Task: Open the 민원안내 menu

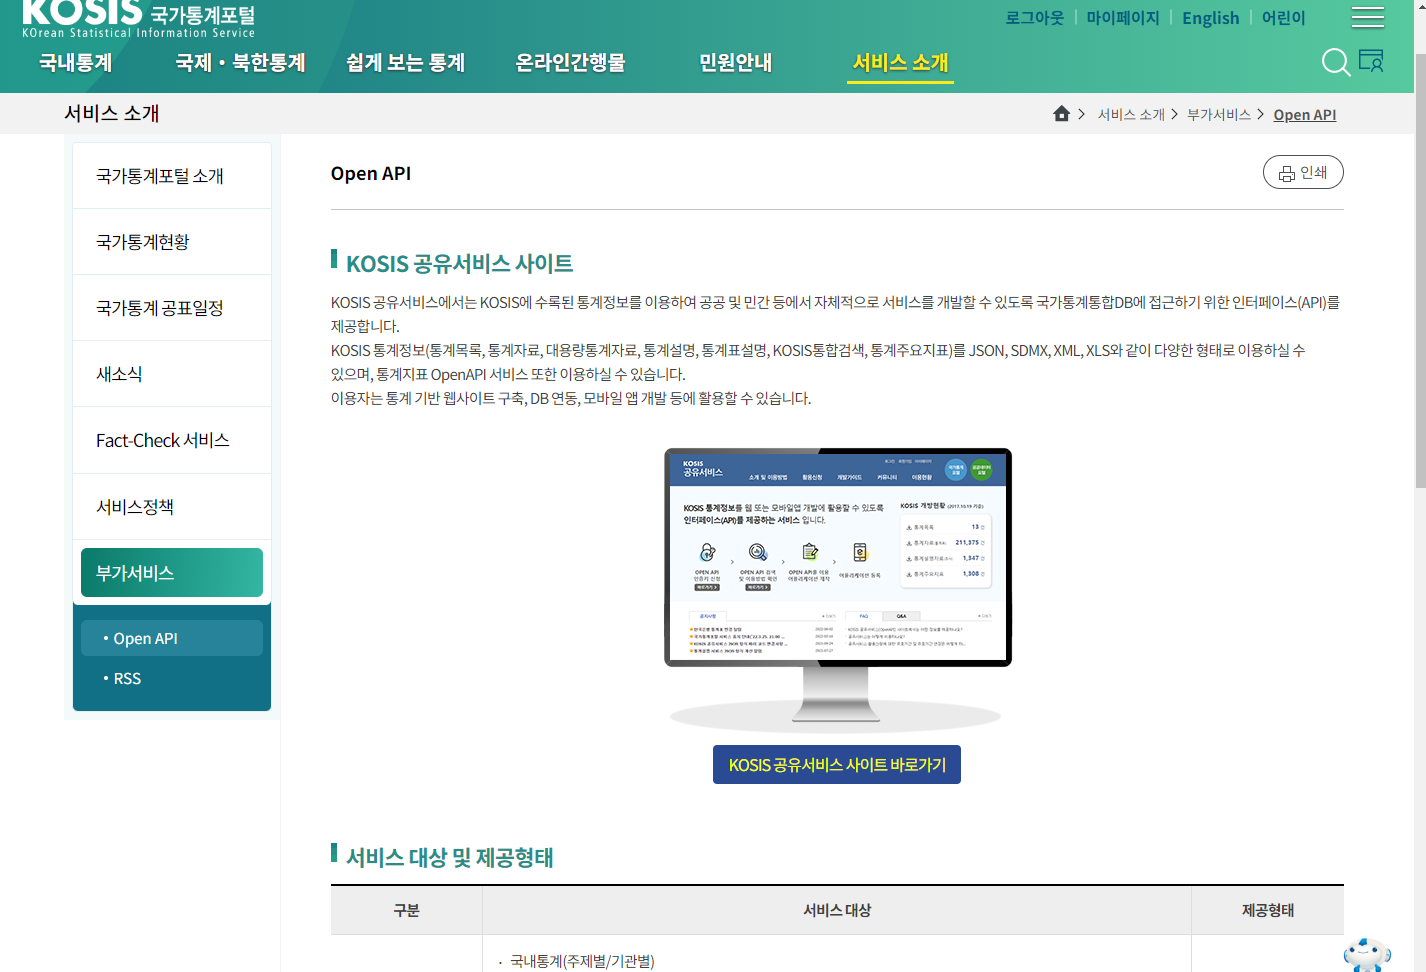Action: pyautogui.click(x=735, y=62)
